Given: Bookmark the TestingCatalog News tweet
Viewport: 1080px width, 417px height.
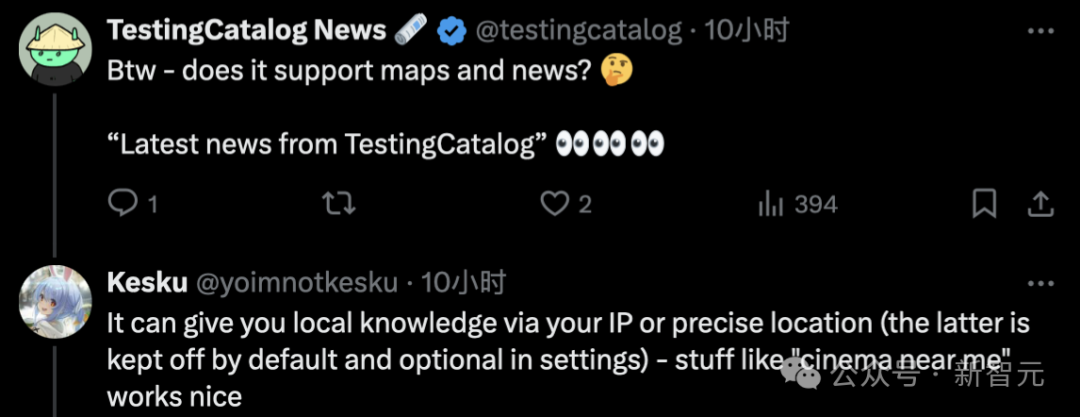Looking at the screenshot, I should click(984, 204).
